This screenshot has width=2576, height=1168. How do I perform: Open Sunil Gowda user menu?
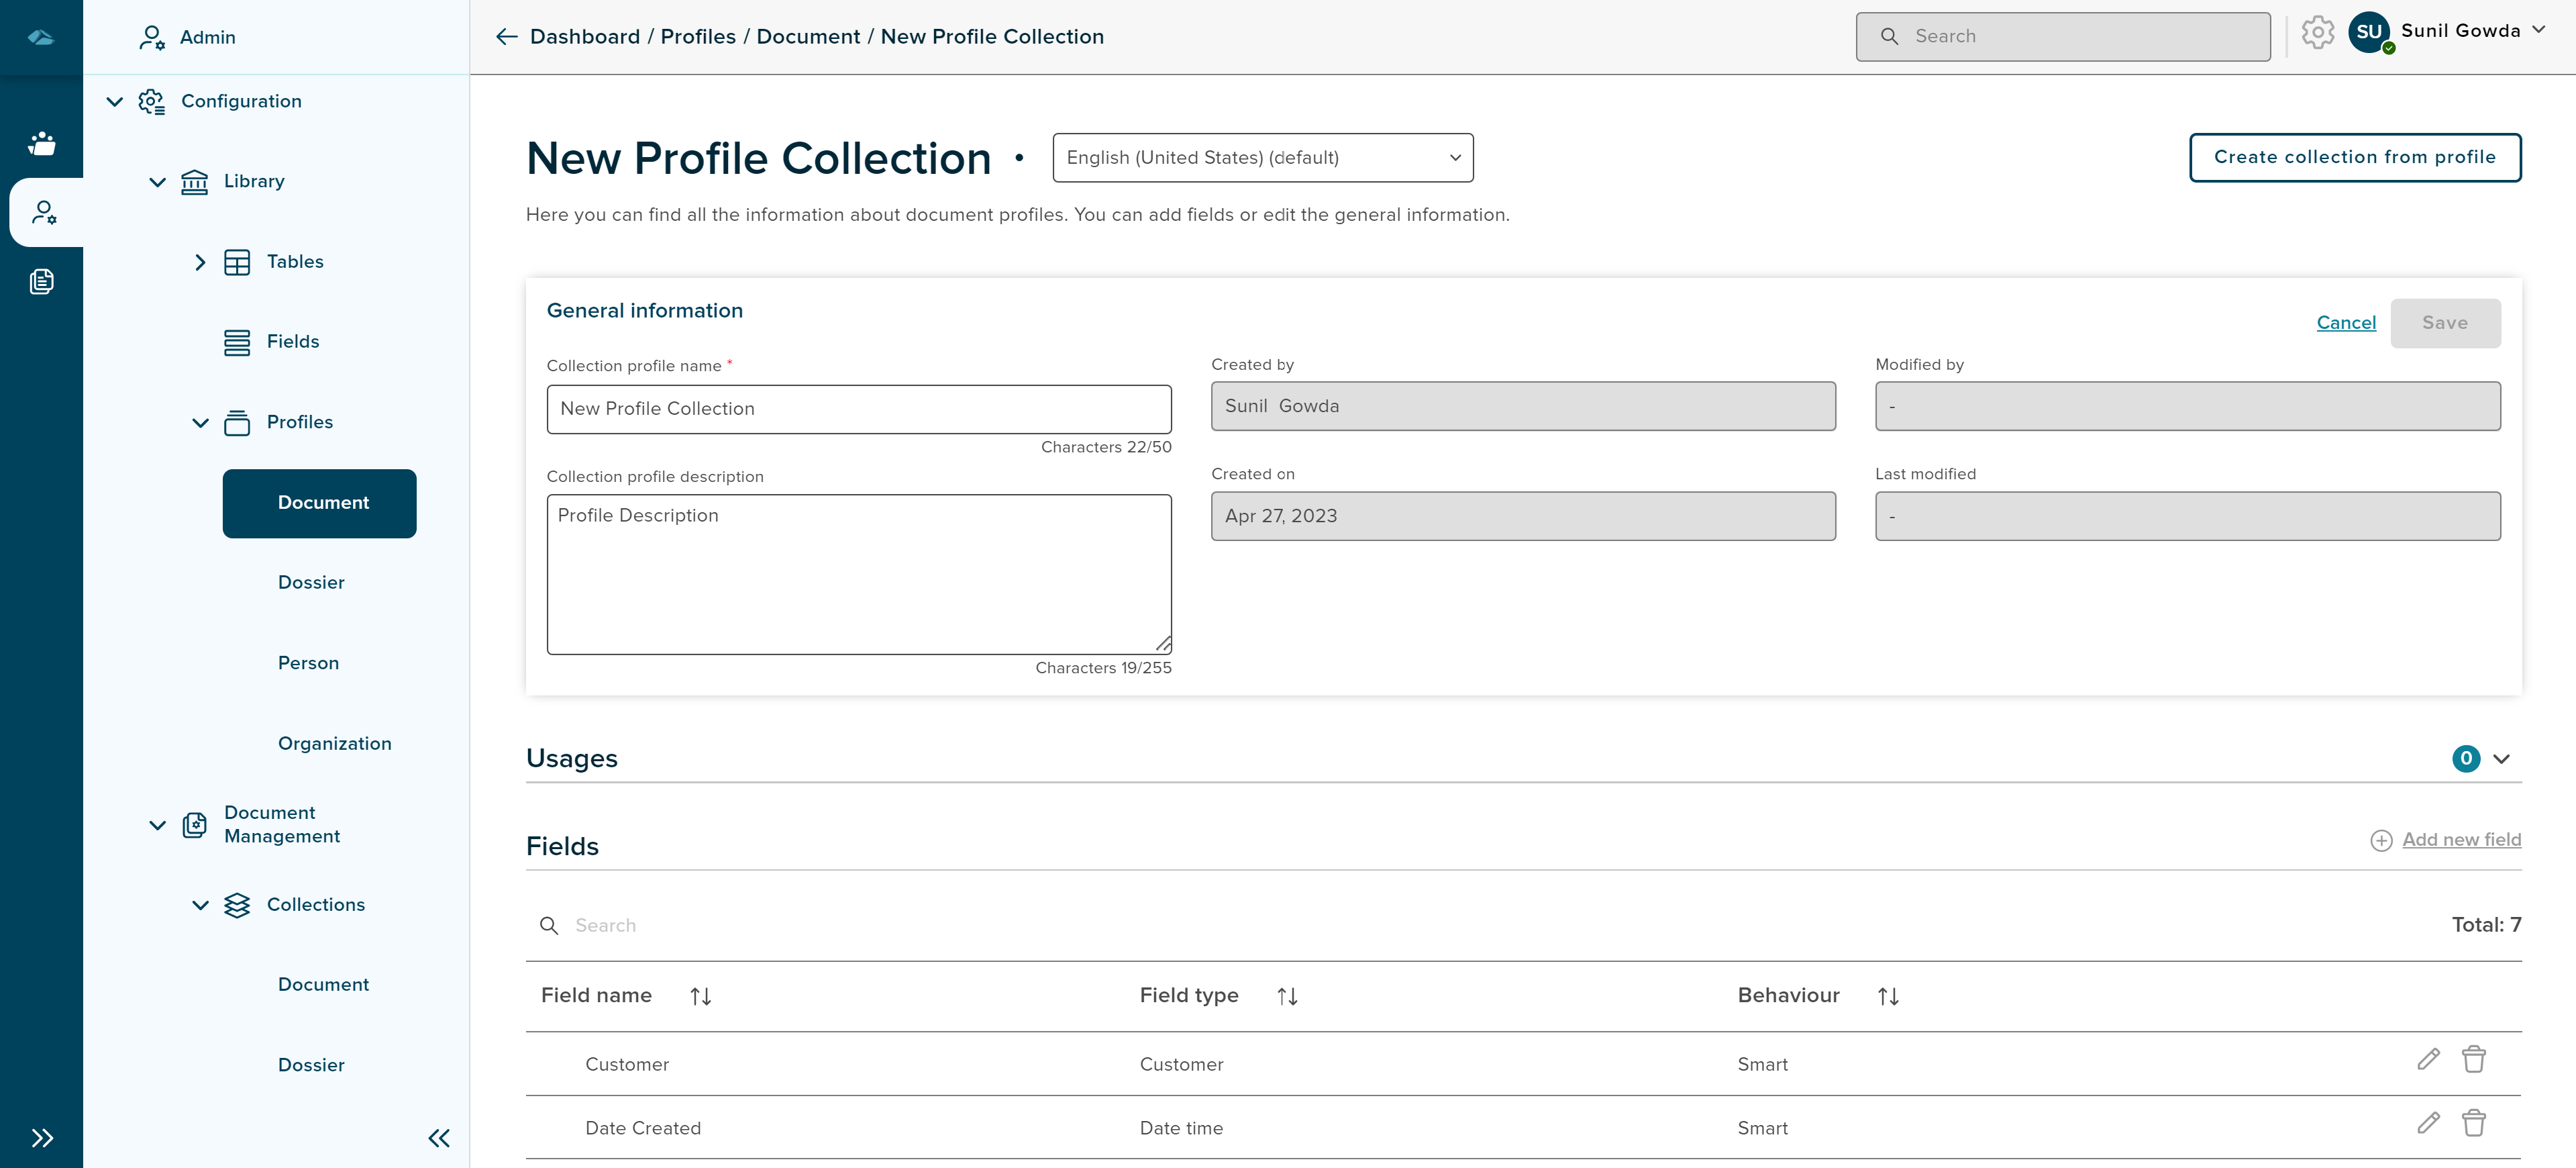point(2459,31)
